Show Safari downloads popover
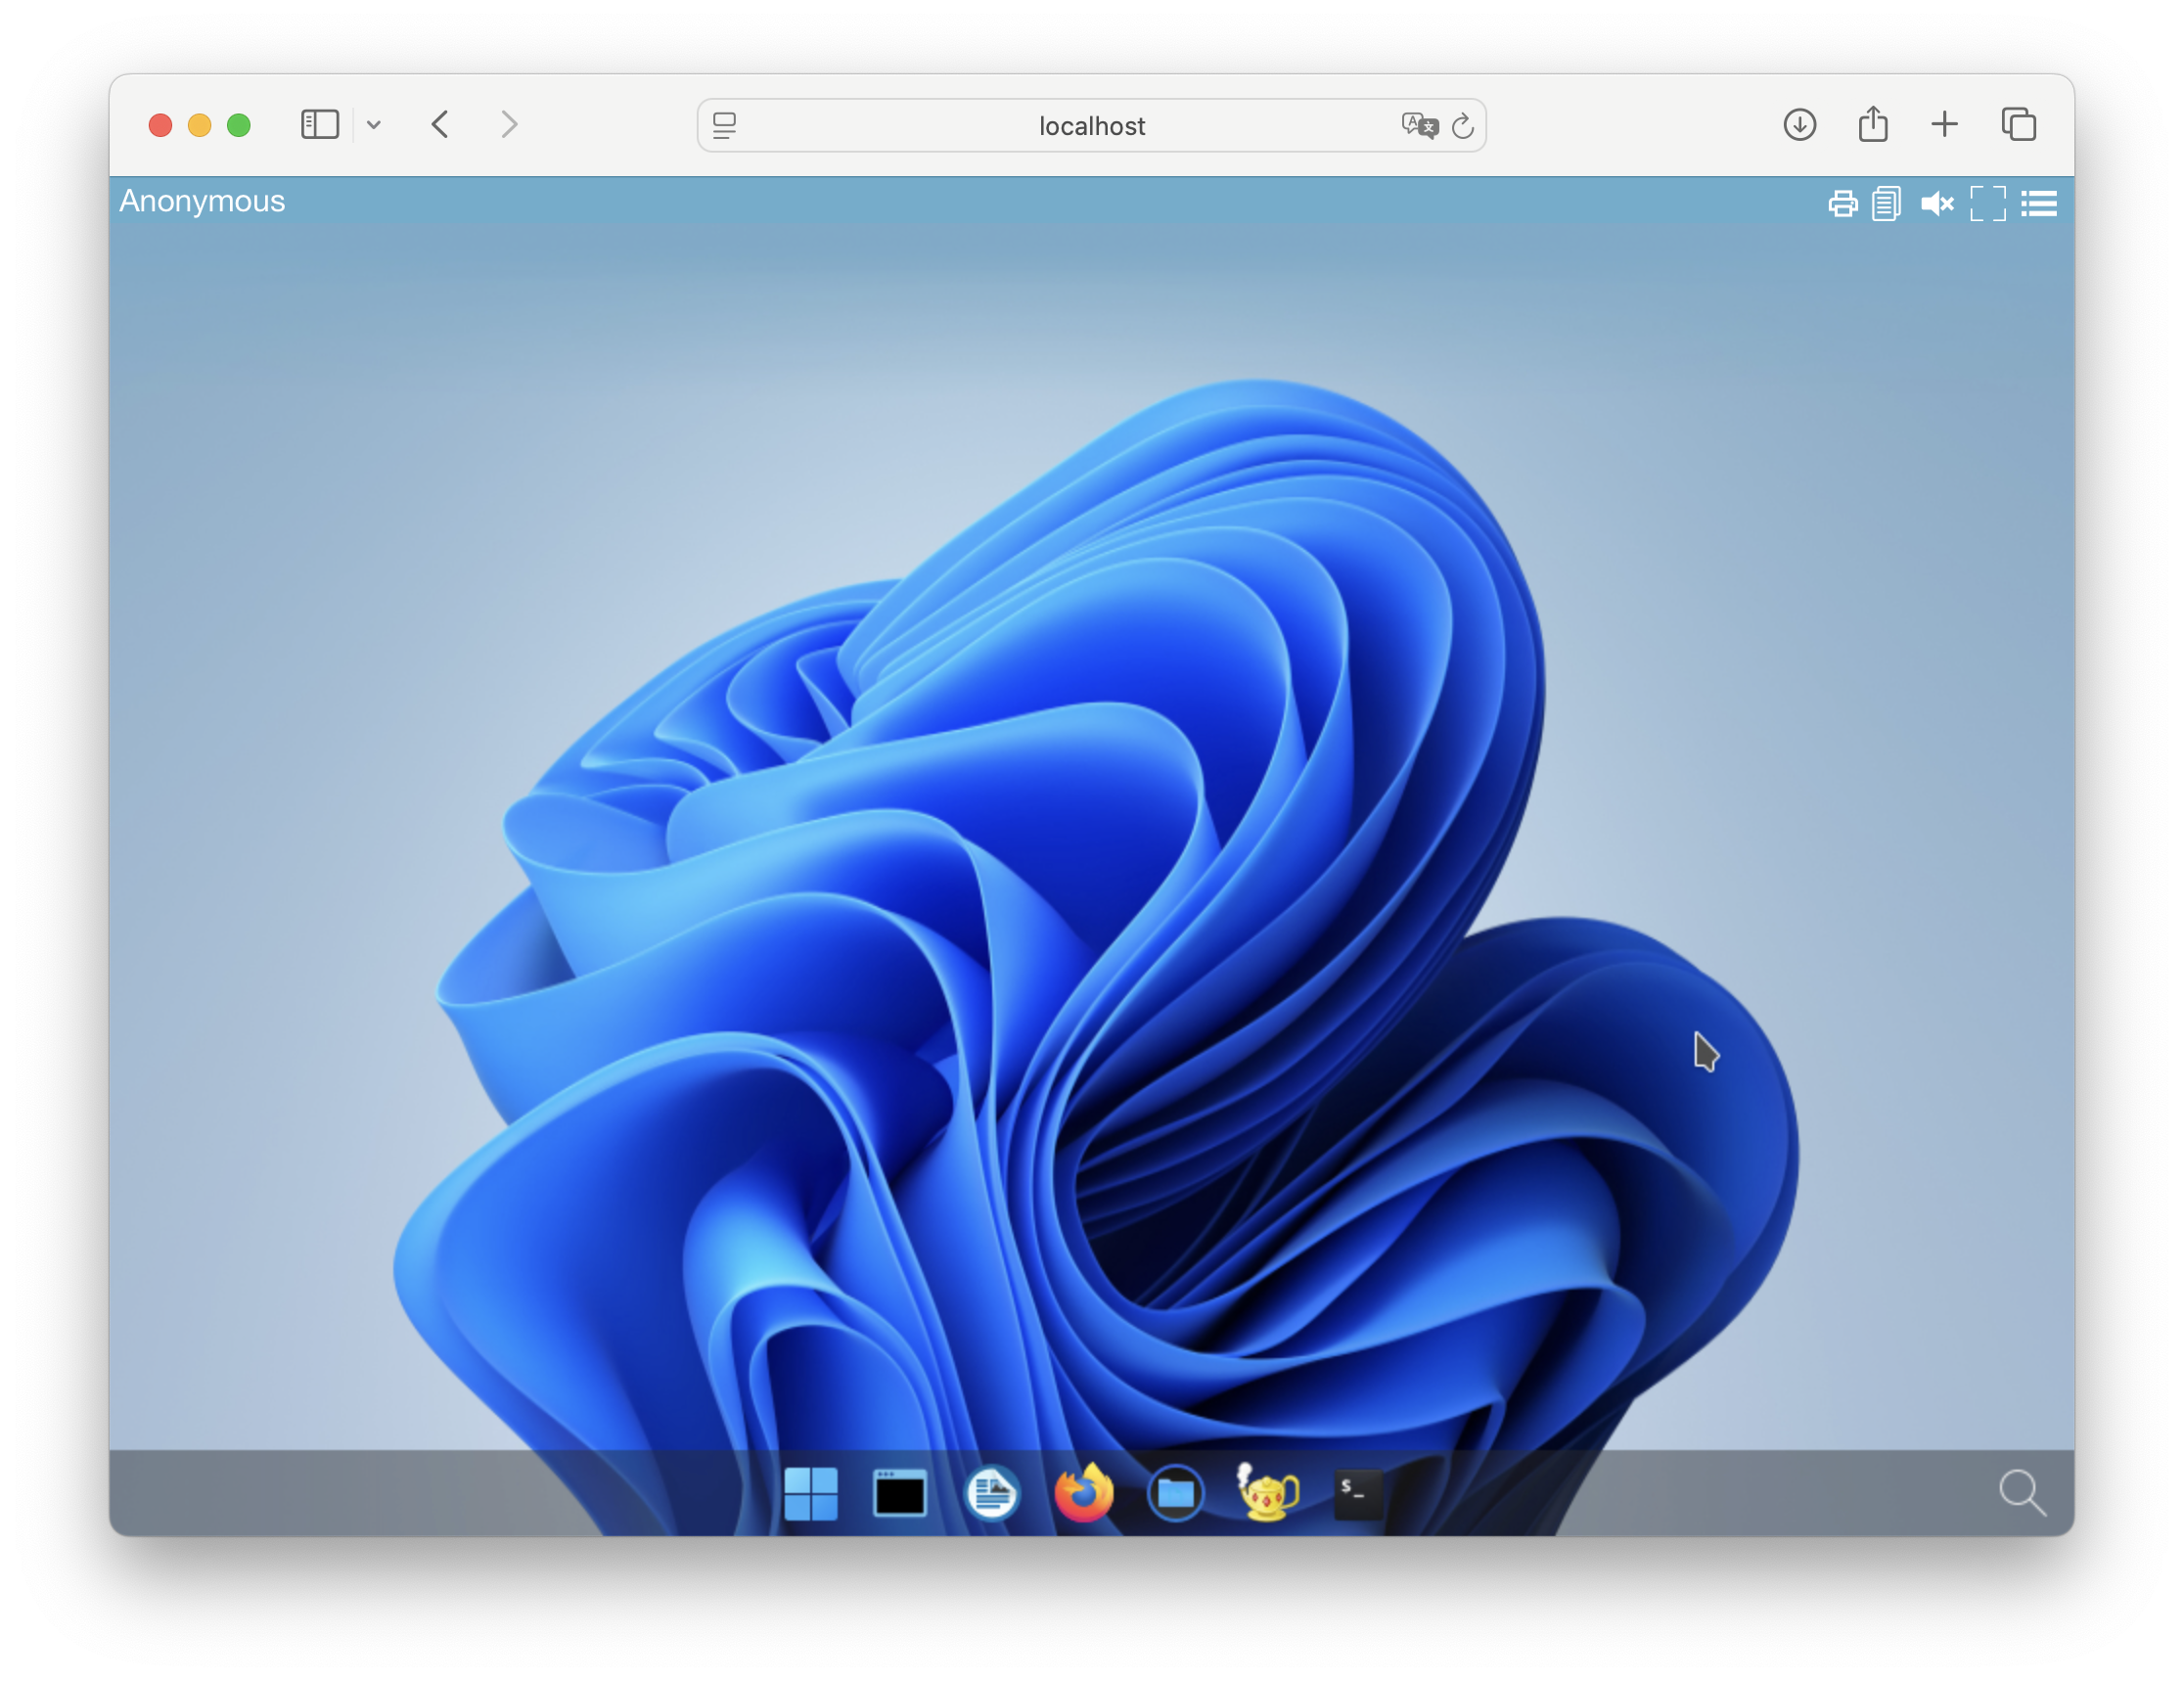Image resolution: width=2184 pixels, height=1681 pixels. click(1799, 125)
